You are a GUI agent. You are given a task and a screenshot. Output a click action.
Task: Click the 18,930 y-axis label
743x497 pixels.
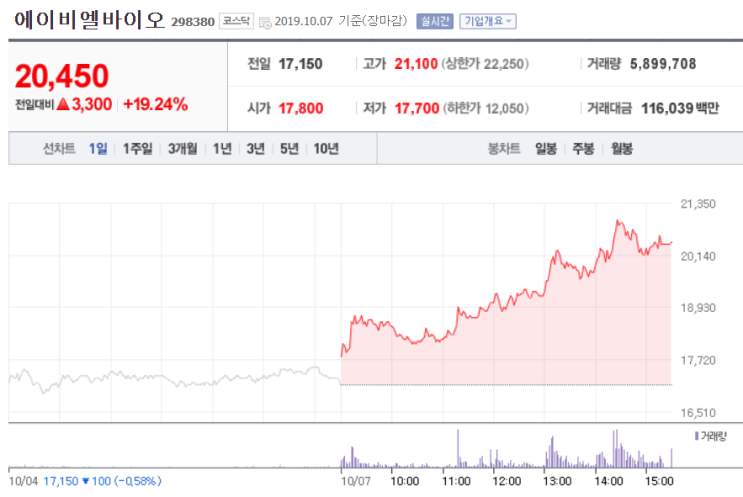click(698, 308)
